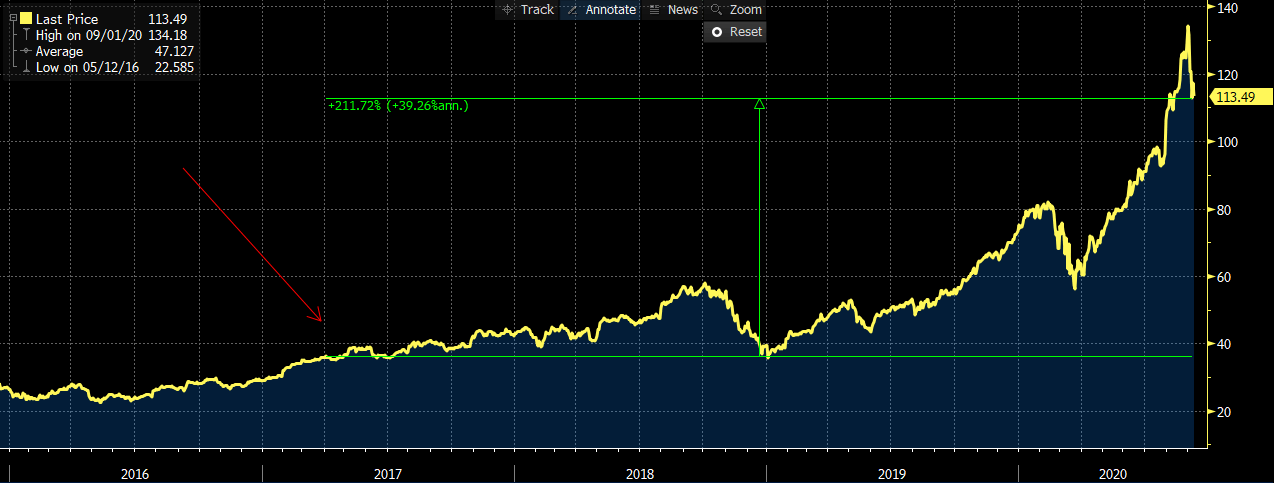This screenshot has width=1274, height=483.
Task: Open the News overlay
Action: click(x=672, y=9)
